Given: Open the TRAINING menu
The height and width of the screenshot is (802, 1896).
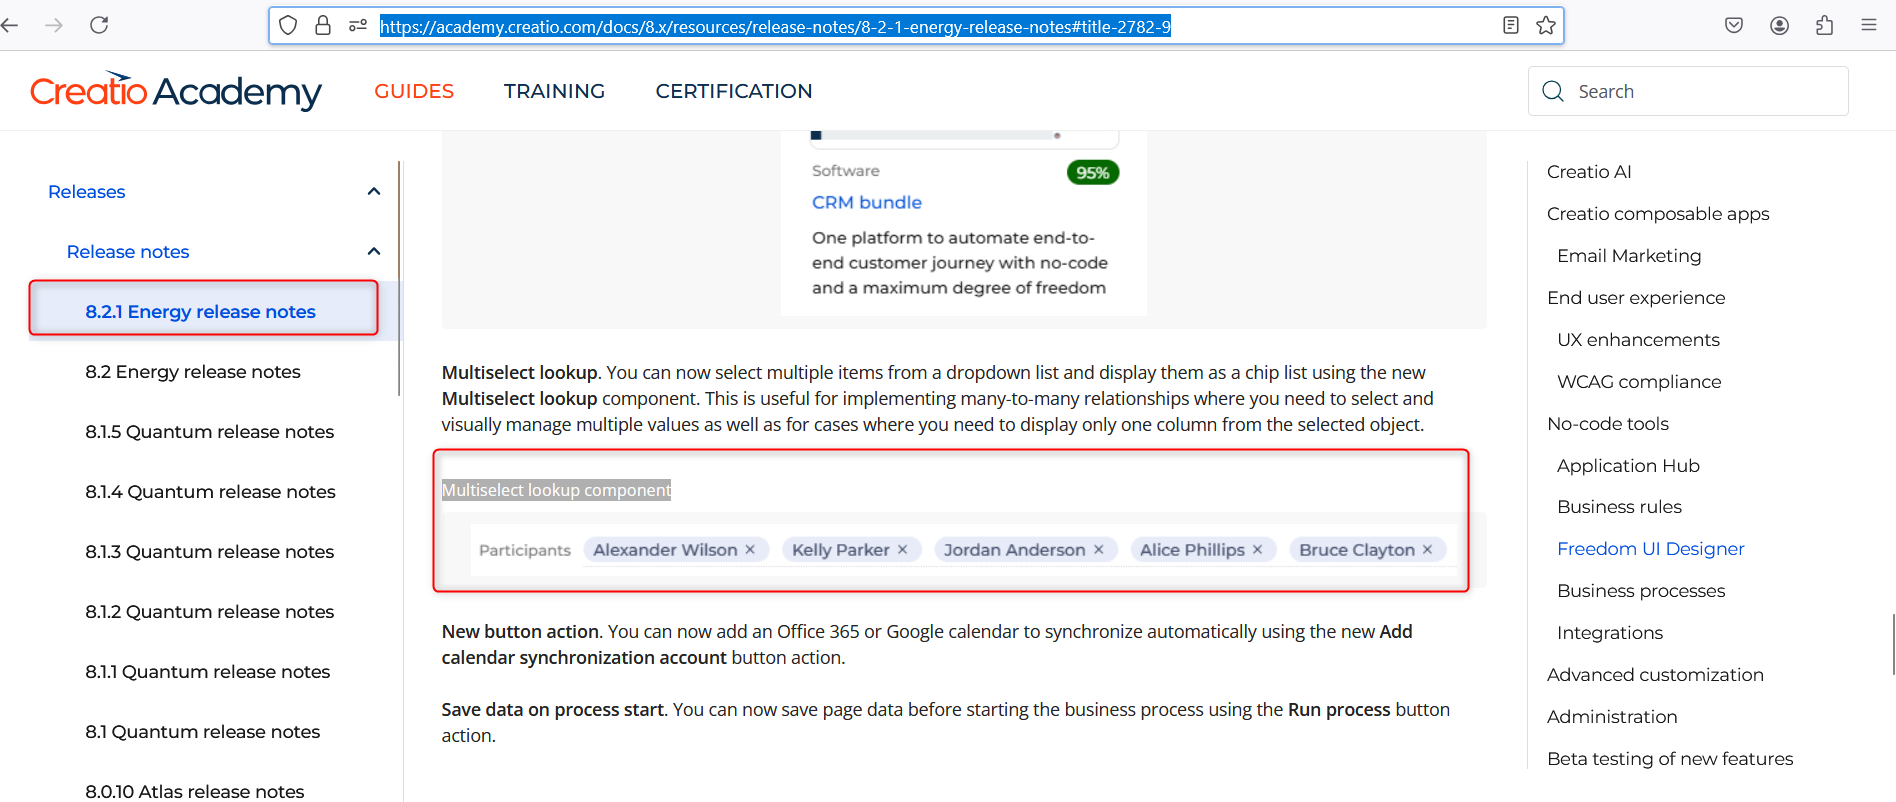Looking at the screenshot, I should (x=554, y=91).
